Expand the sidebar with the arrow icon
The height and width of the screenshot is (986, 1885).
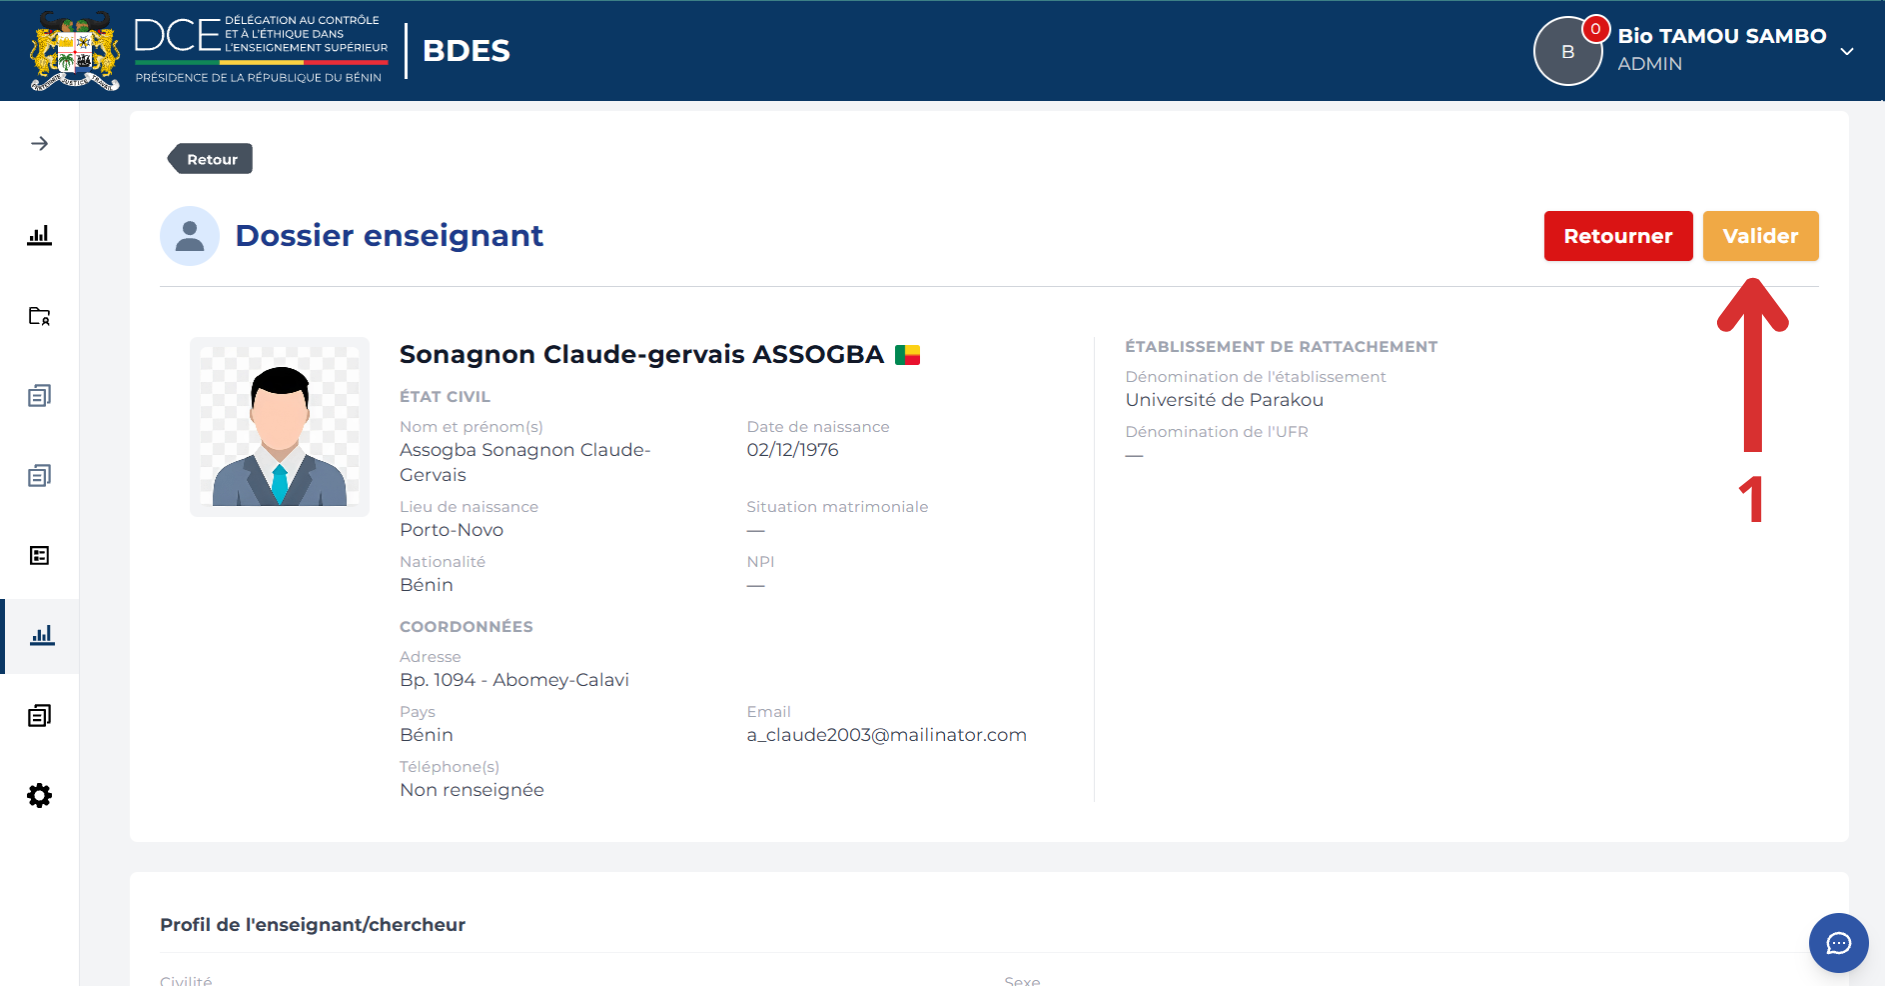39,144
